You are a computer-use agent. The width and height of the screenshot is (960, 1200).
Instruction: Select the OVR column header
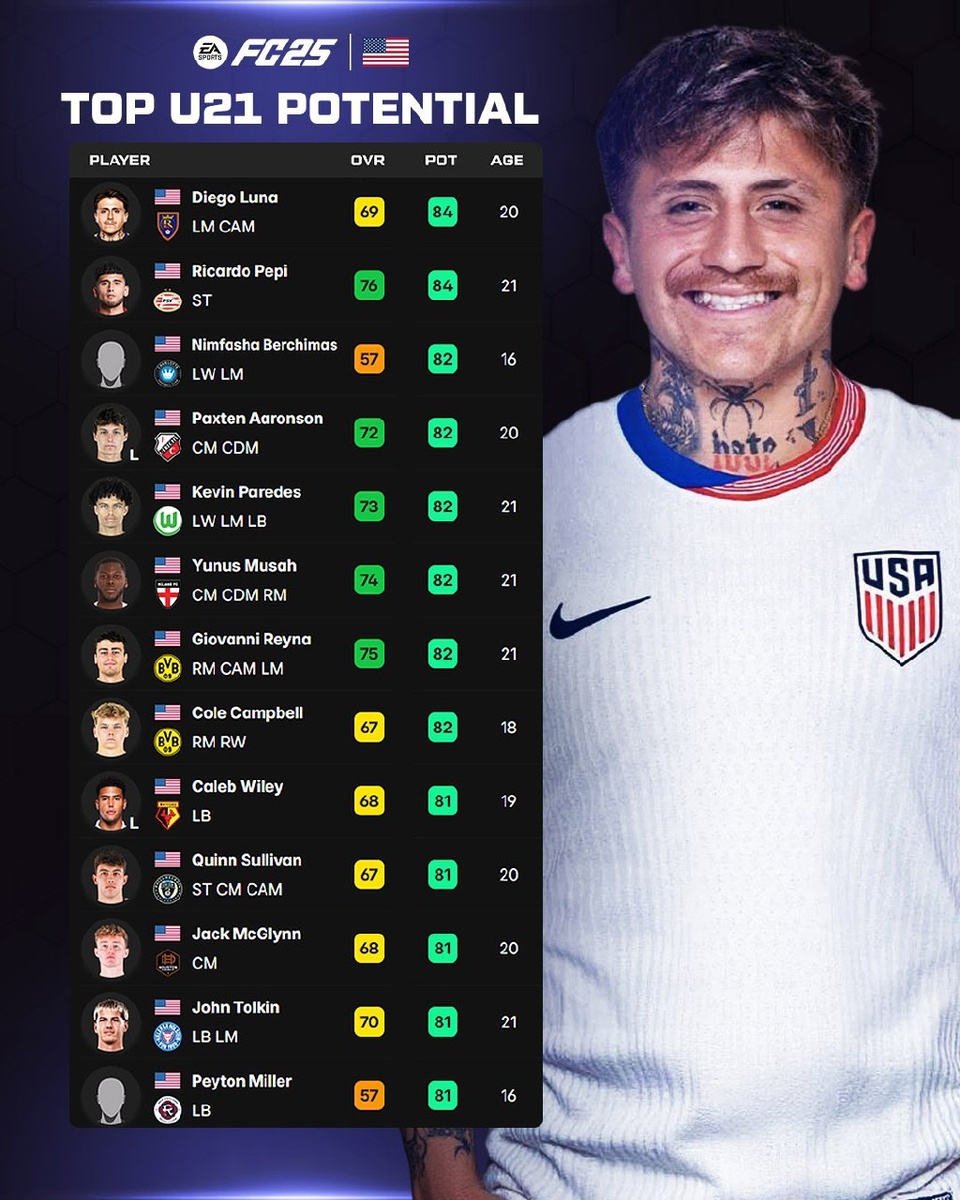coord(368,160)
